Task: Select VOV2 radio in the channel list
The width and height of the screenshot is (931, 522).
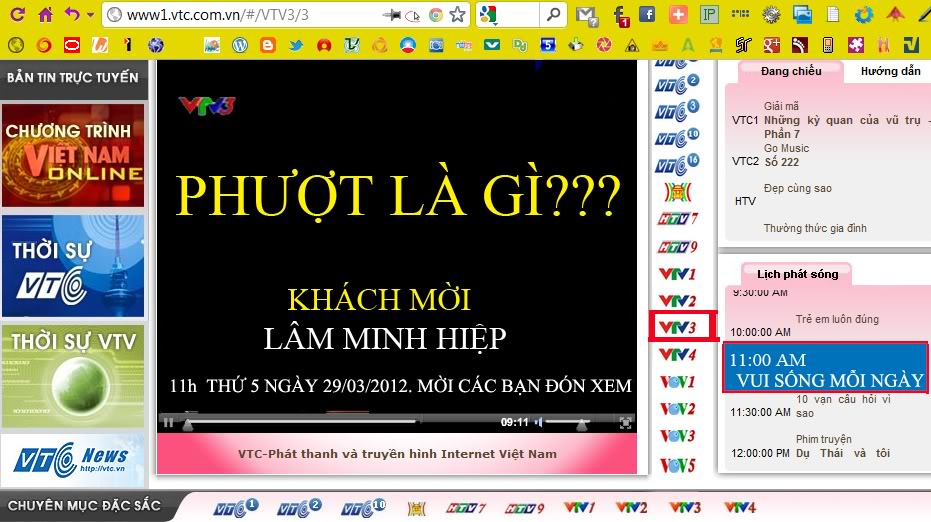Action: tap(677, 409)
